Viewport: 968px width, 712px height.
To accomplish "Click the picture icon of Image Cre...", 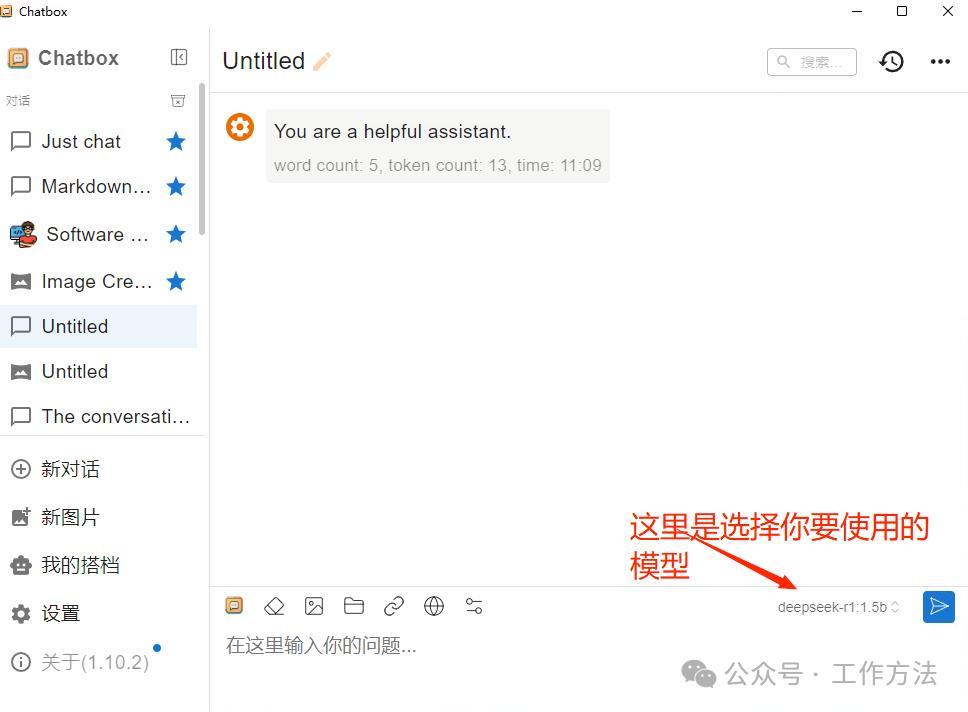I will [21, 282].
